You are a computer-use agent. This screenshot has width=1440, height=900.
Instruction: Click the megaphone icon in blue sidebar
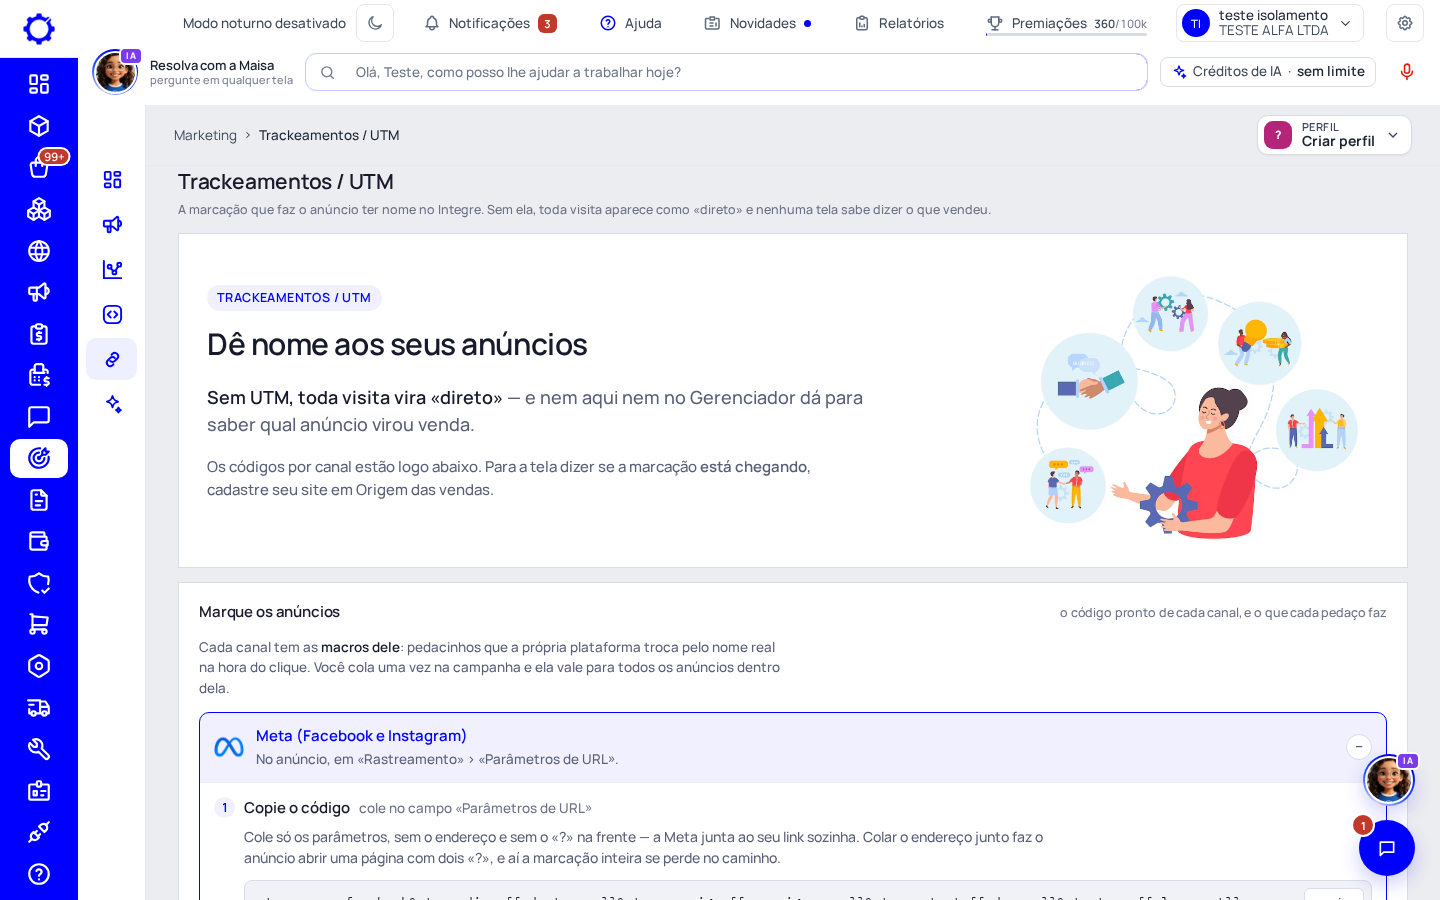[x=39, y=292]
